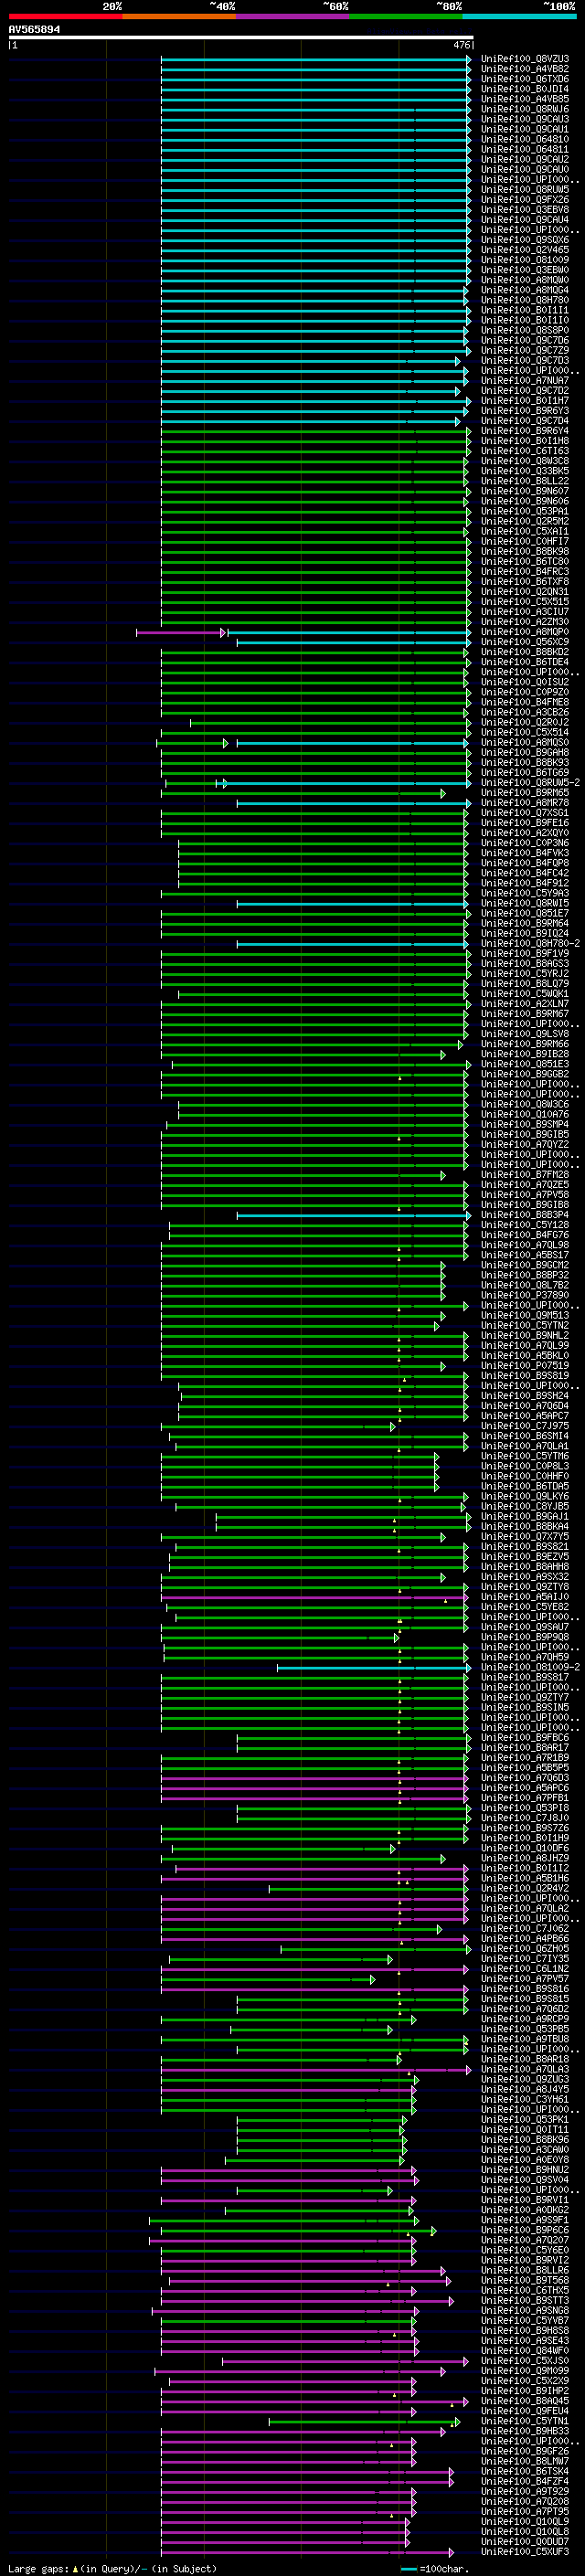Click the UniRef100_Q56XC9 entry
Screen dimensions: 585x2576
click(525, 642)
